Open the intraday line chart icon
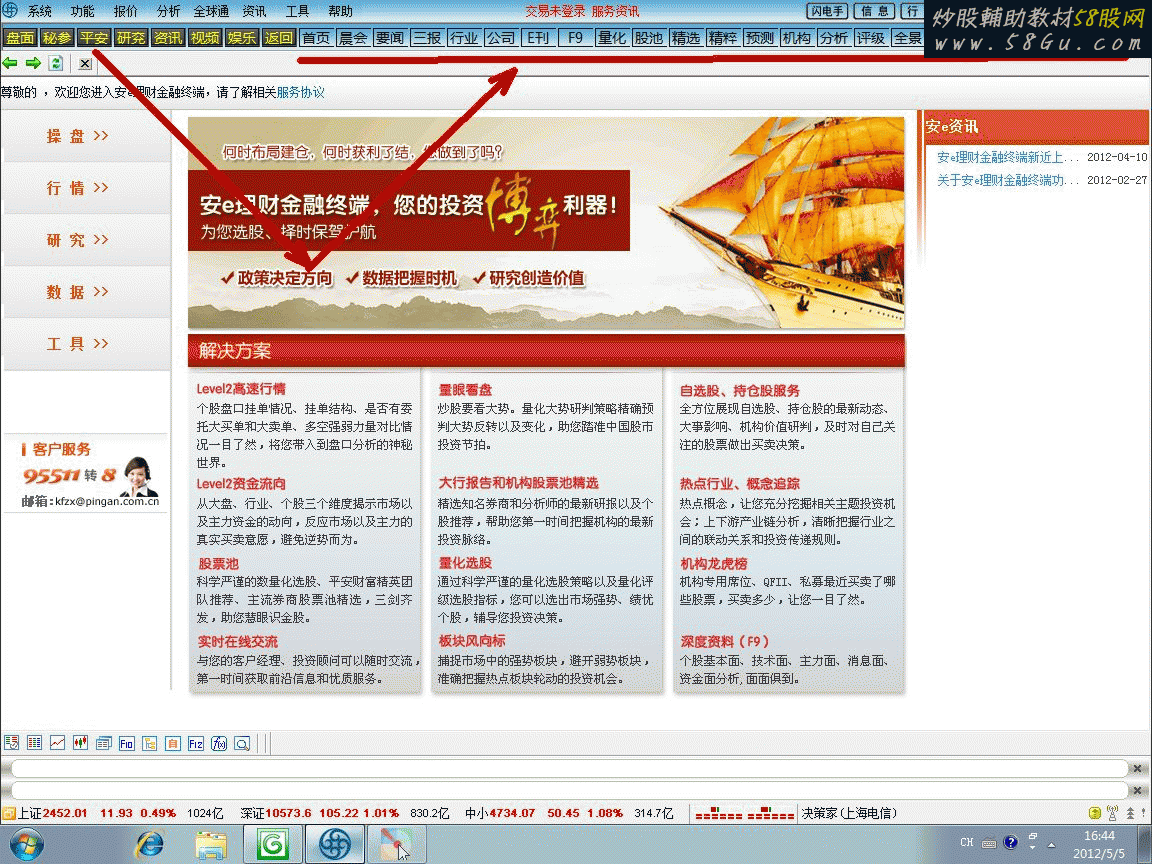1152x864 pixels. 57,743
